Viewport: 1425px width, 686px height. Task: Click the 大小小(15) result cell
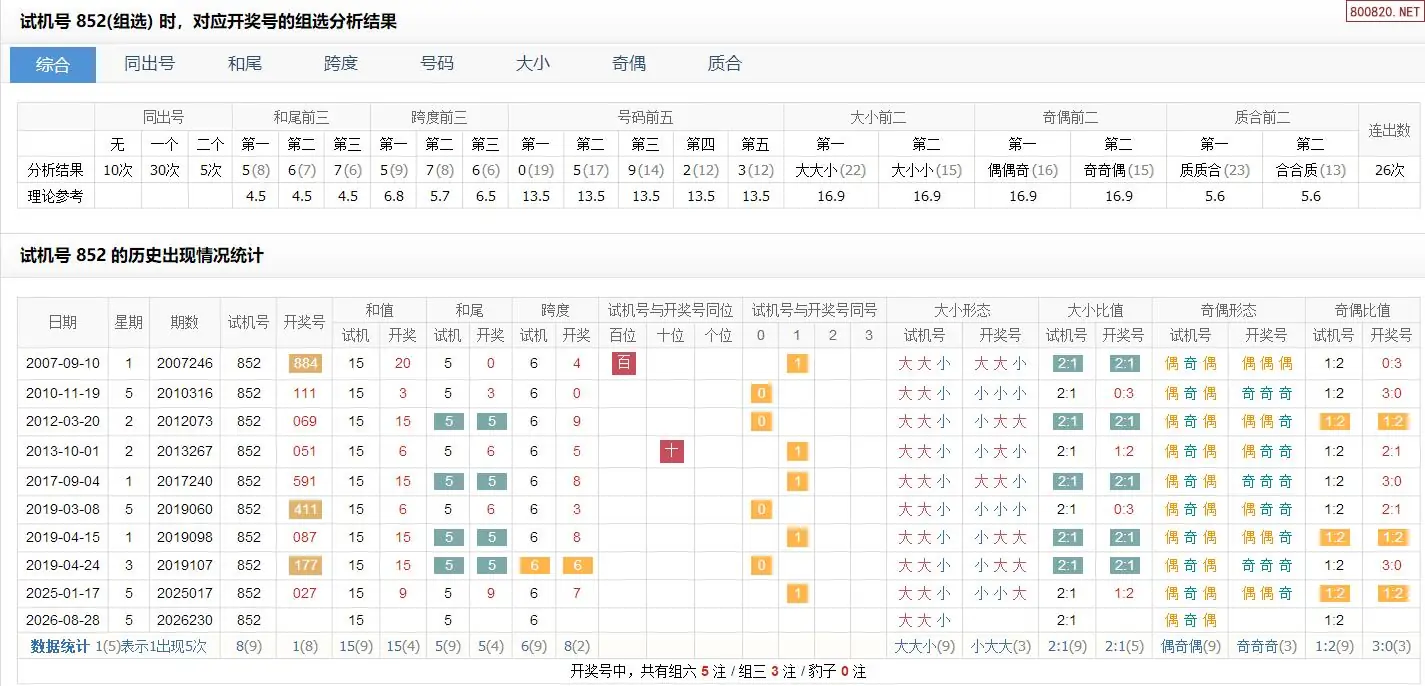926,171
